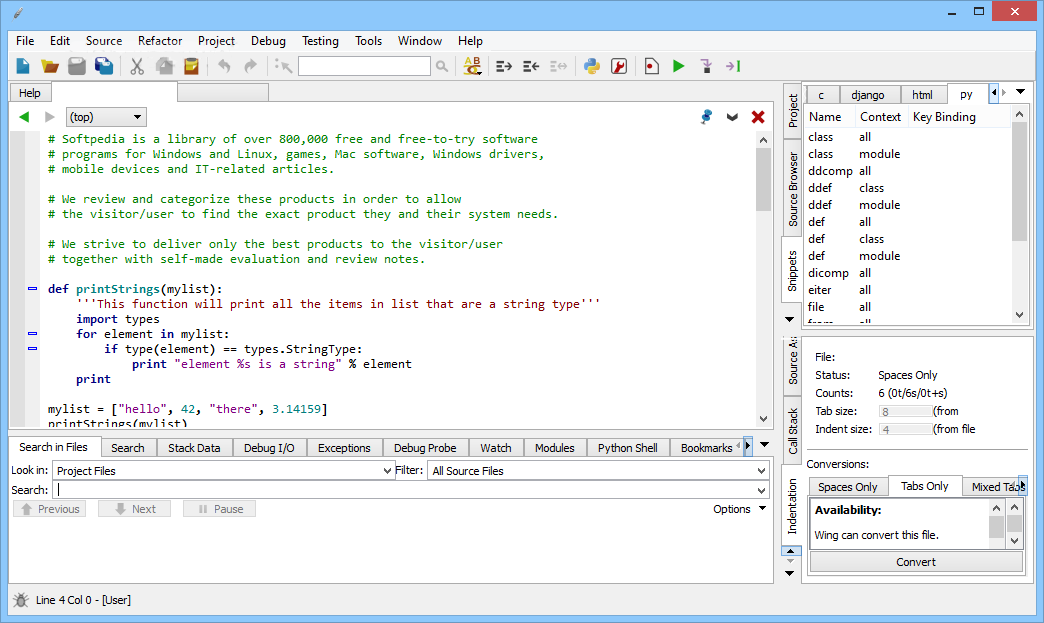Open the AB search-and-replace icon
The height and width of the screenshot is (623, 1044).
[472, 66]
